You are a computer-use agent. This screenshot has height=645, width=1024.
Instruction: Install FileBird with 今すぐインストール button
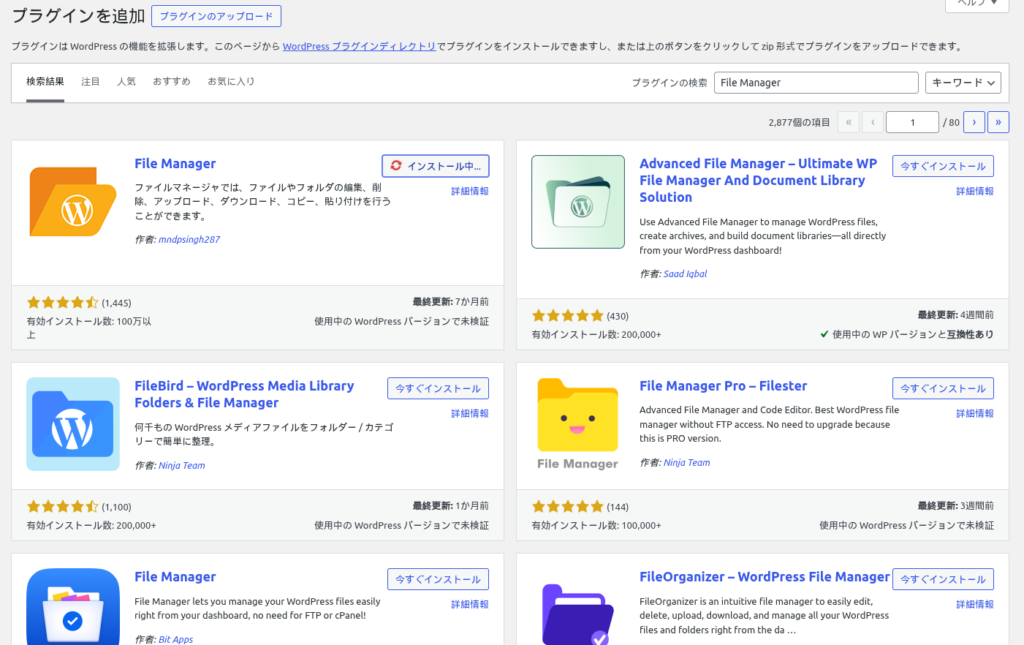point(438,388)
